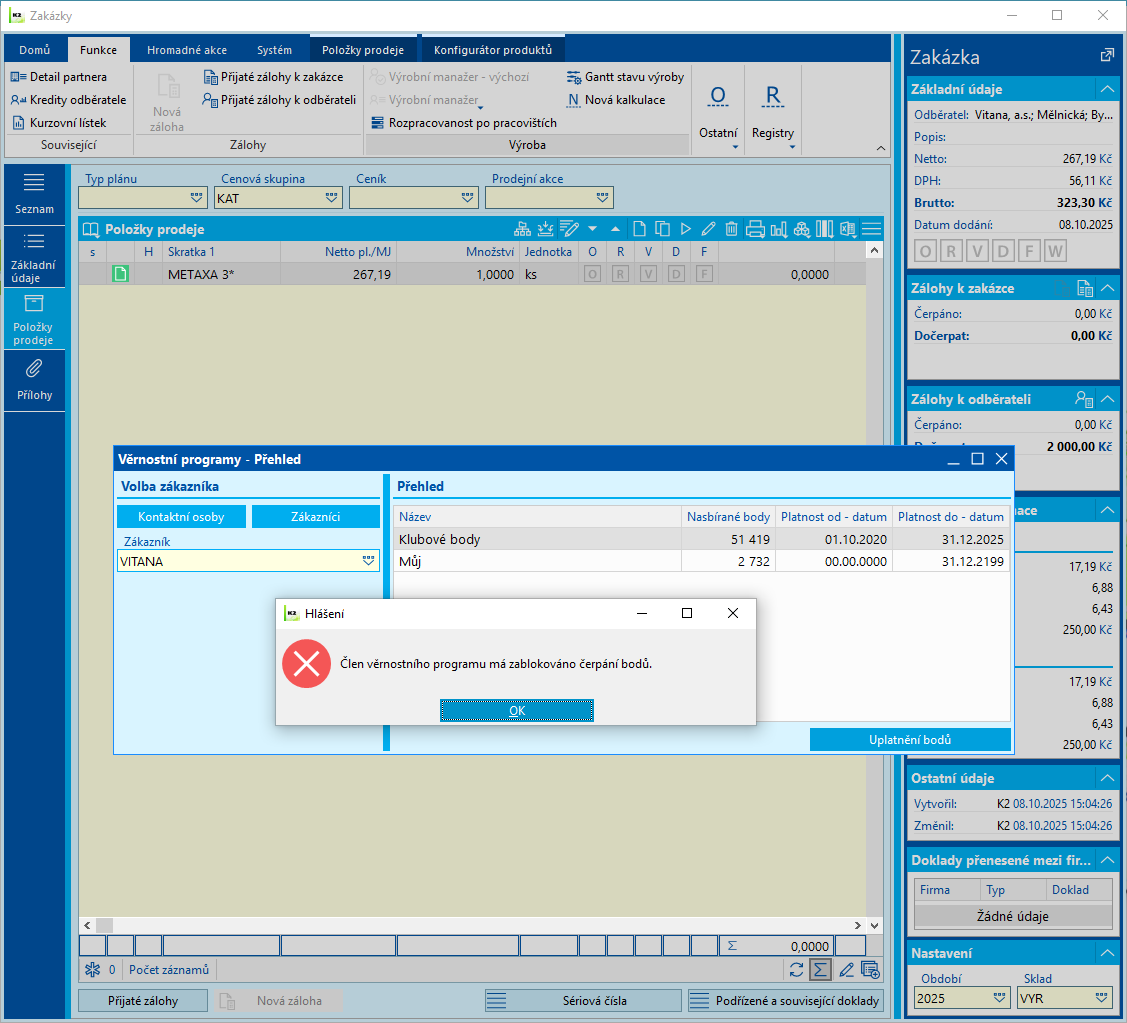Open the Cenová skupina KAT dropdown

(x=331, y=198)
